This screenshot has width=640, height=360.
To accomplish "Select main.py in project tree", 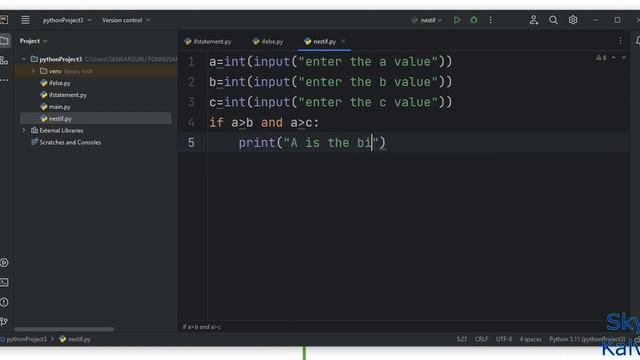I will point(59,107).
